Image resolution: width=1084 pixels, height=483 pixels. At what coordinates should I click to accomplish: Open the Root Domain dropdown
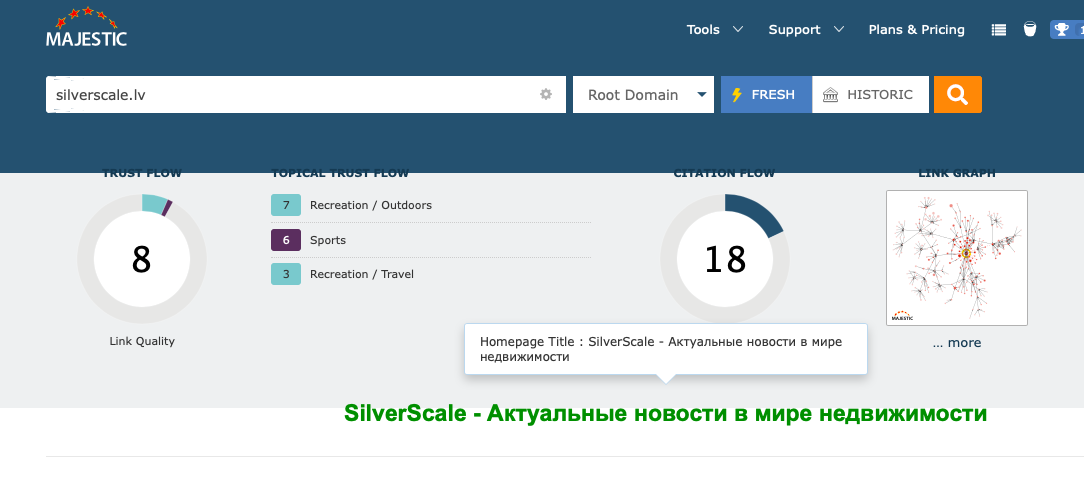(644, 94)
